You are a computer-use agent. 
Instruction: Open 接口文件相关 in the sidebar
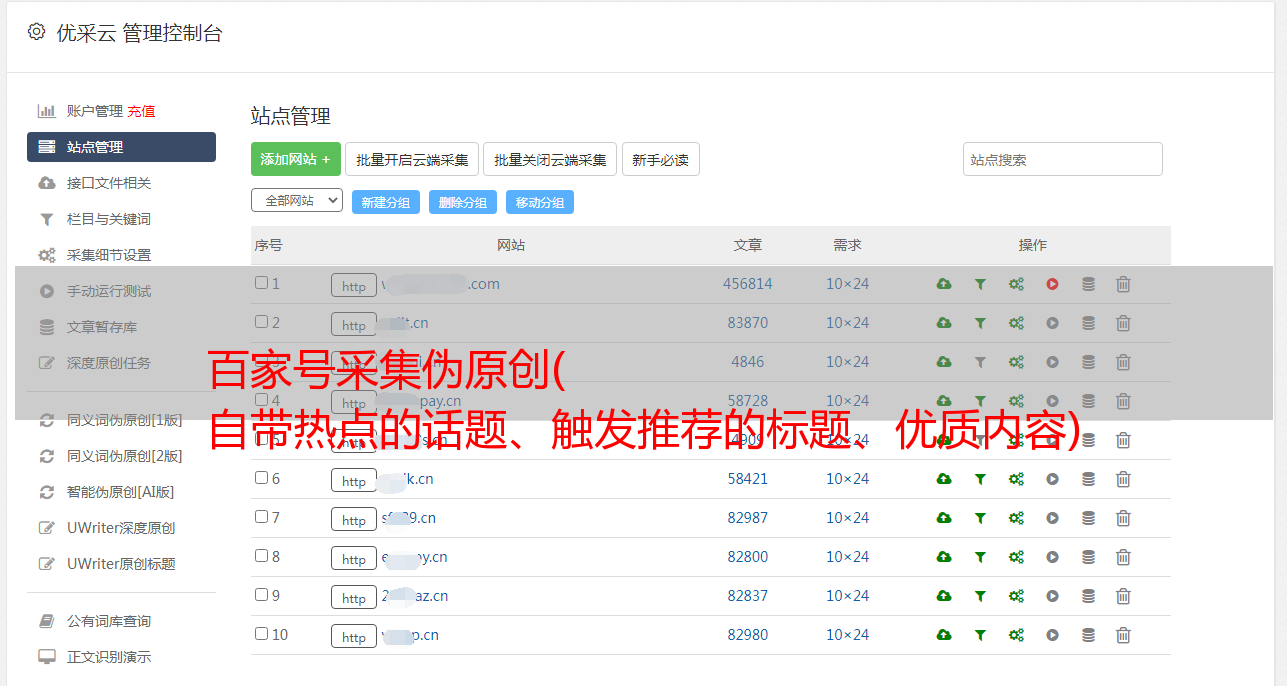[108, 183]
